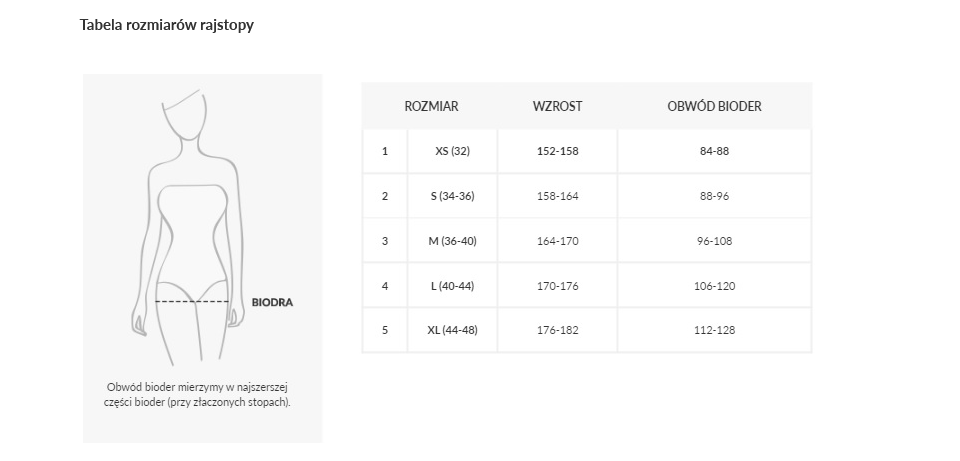Viewport: 960px width, 461px height.
Task: Click hip circumference value 88-96
Action: 714,196
